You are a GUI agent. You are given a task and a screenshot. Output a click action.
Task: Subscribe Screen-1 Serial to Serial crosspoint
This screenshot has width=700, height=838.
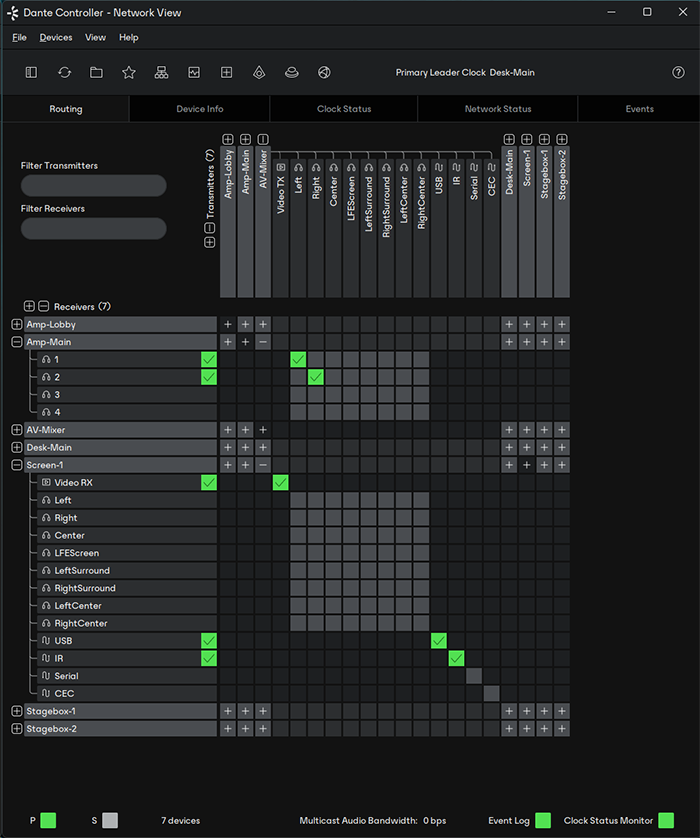[474, 676]
